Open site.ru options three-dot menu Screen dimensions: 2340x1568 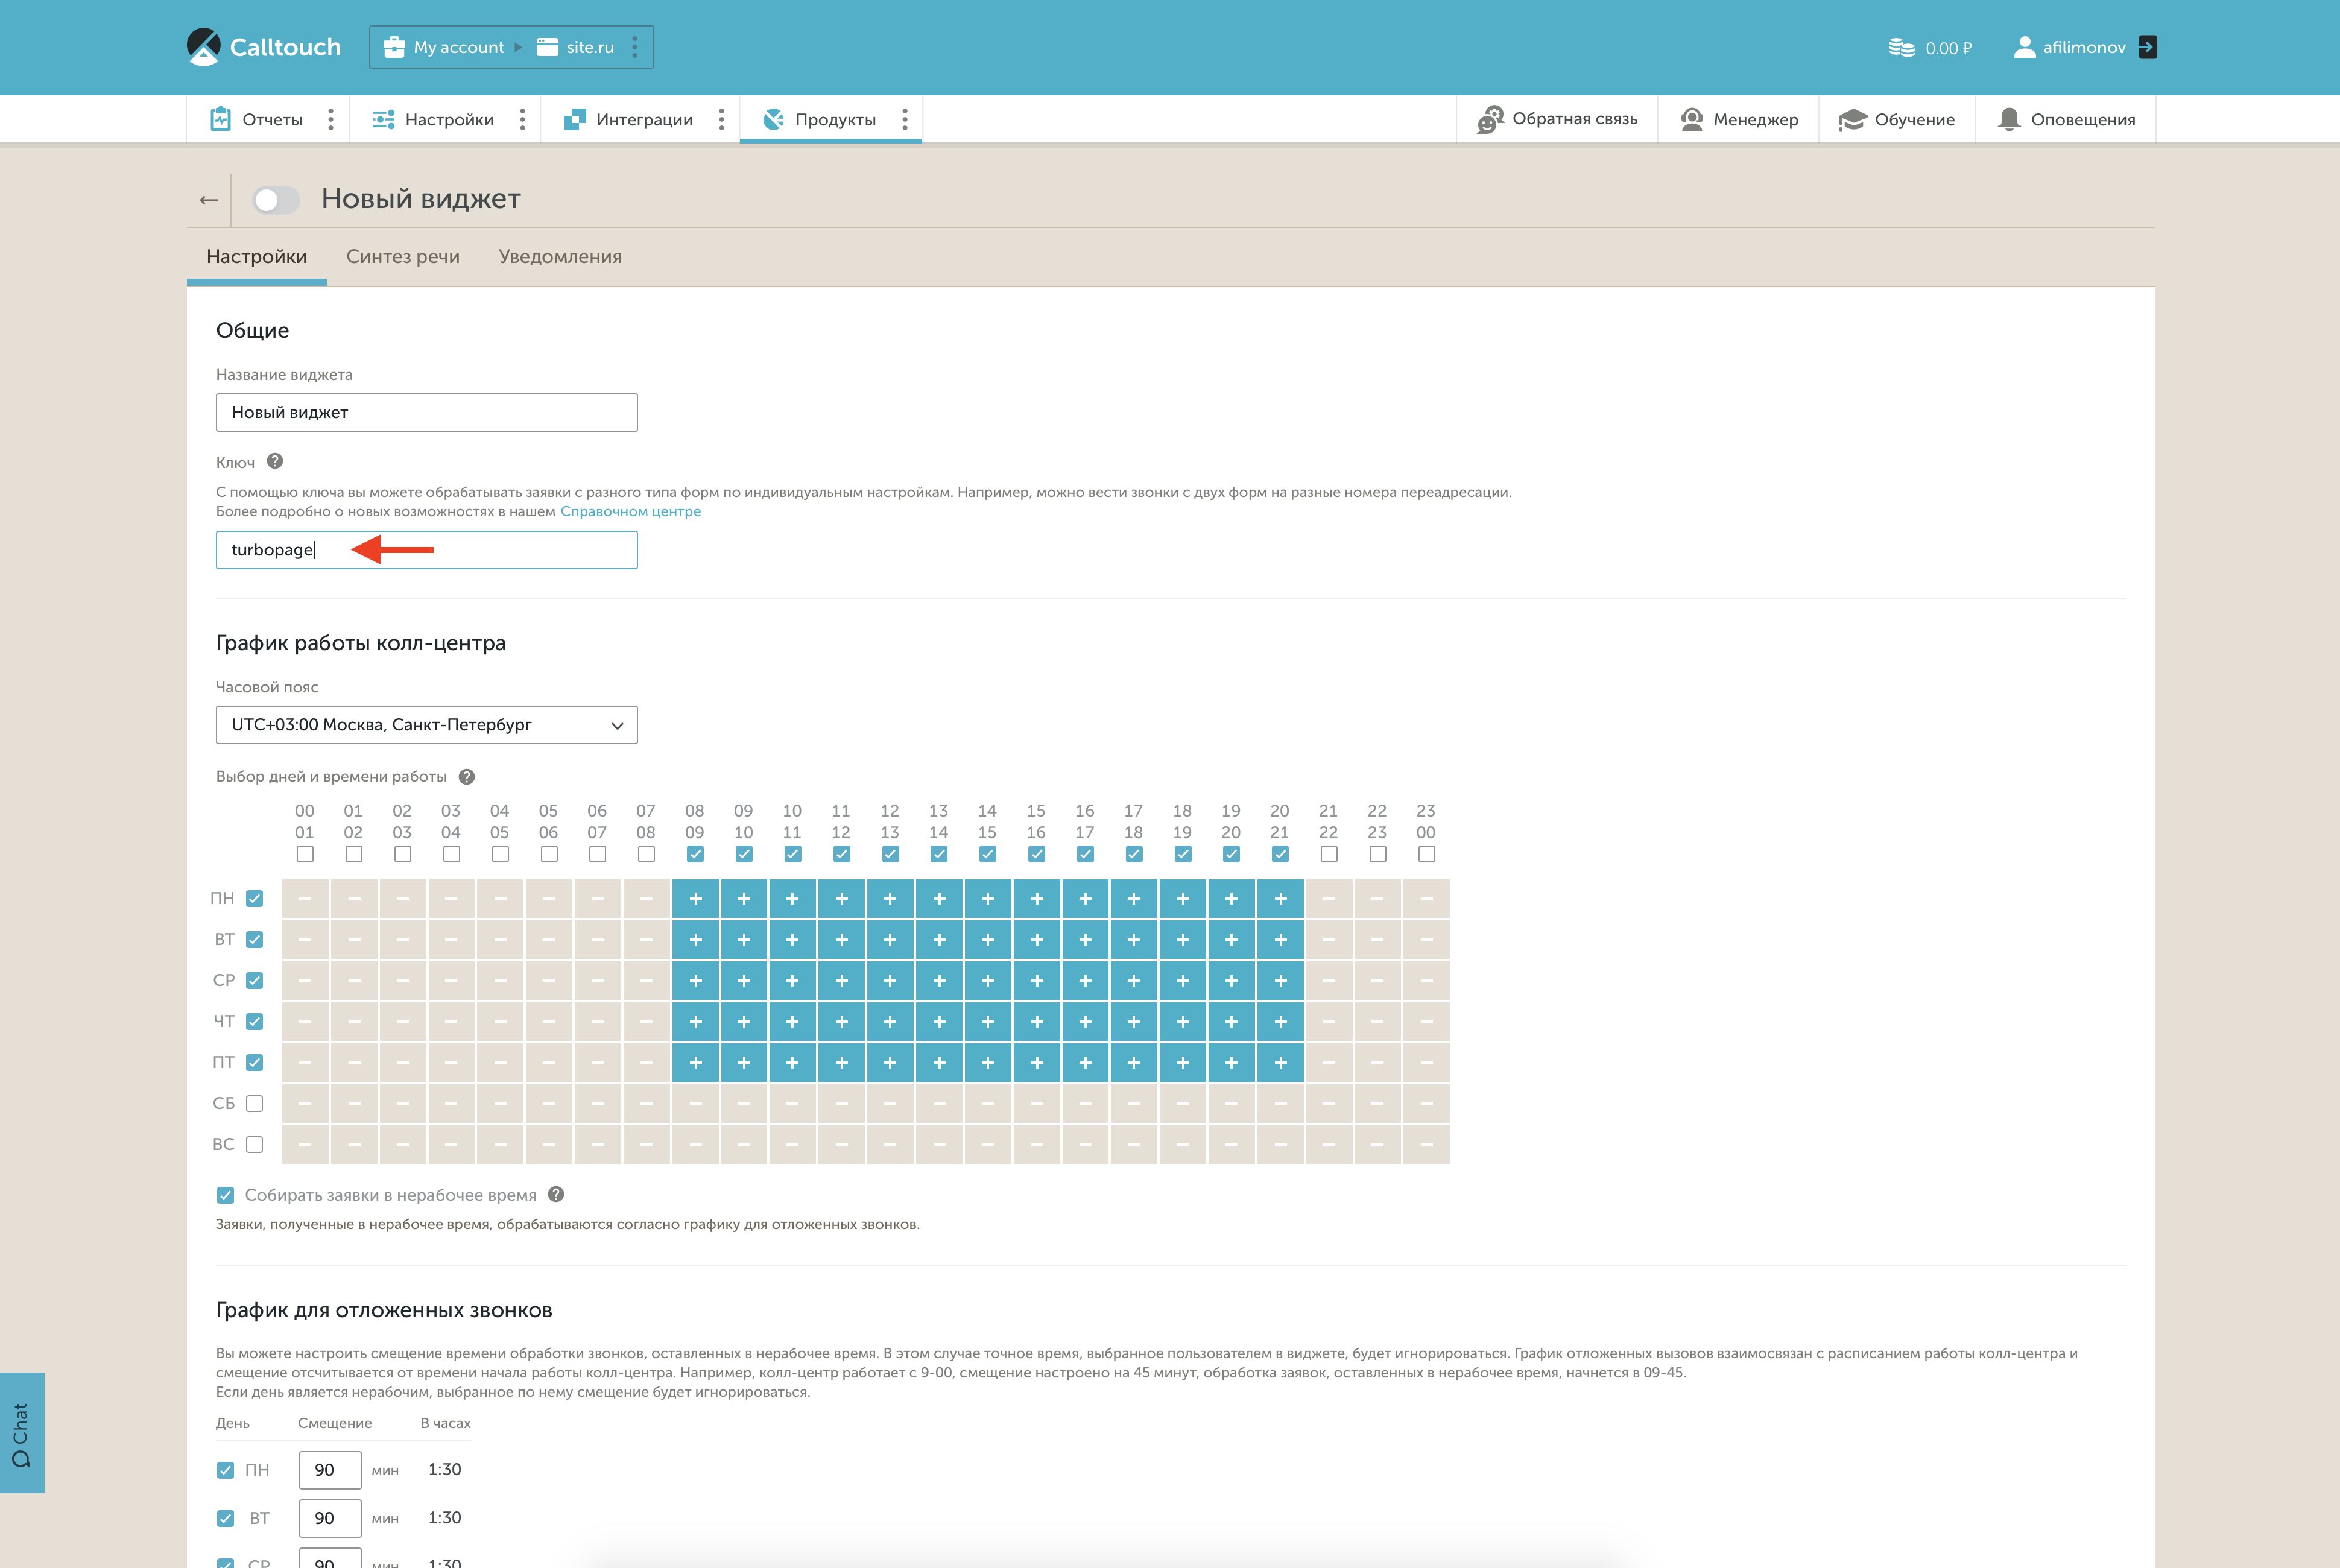634,47
